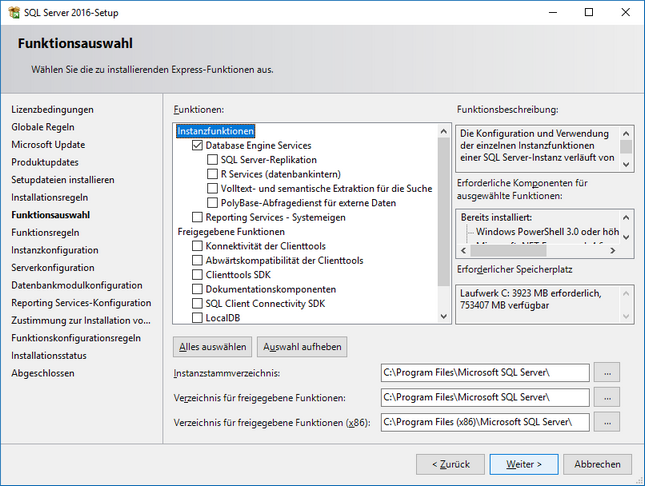
Task: Select Installationsregeln step
Action: [50, 198]
